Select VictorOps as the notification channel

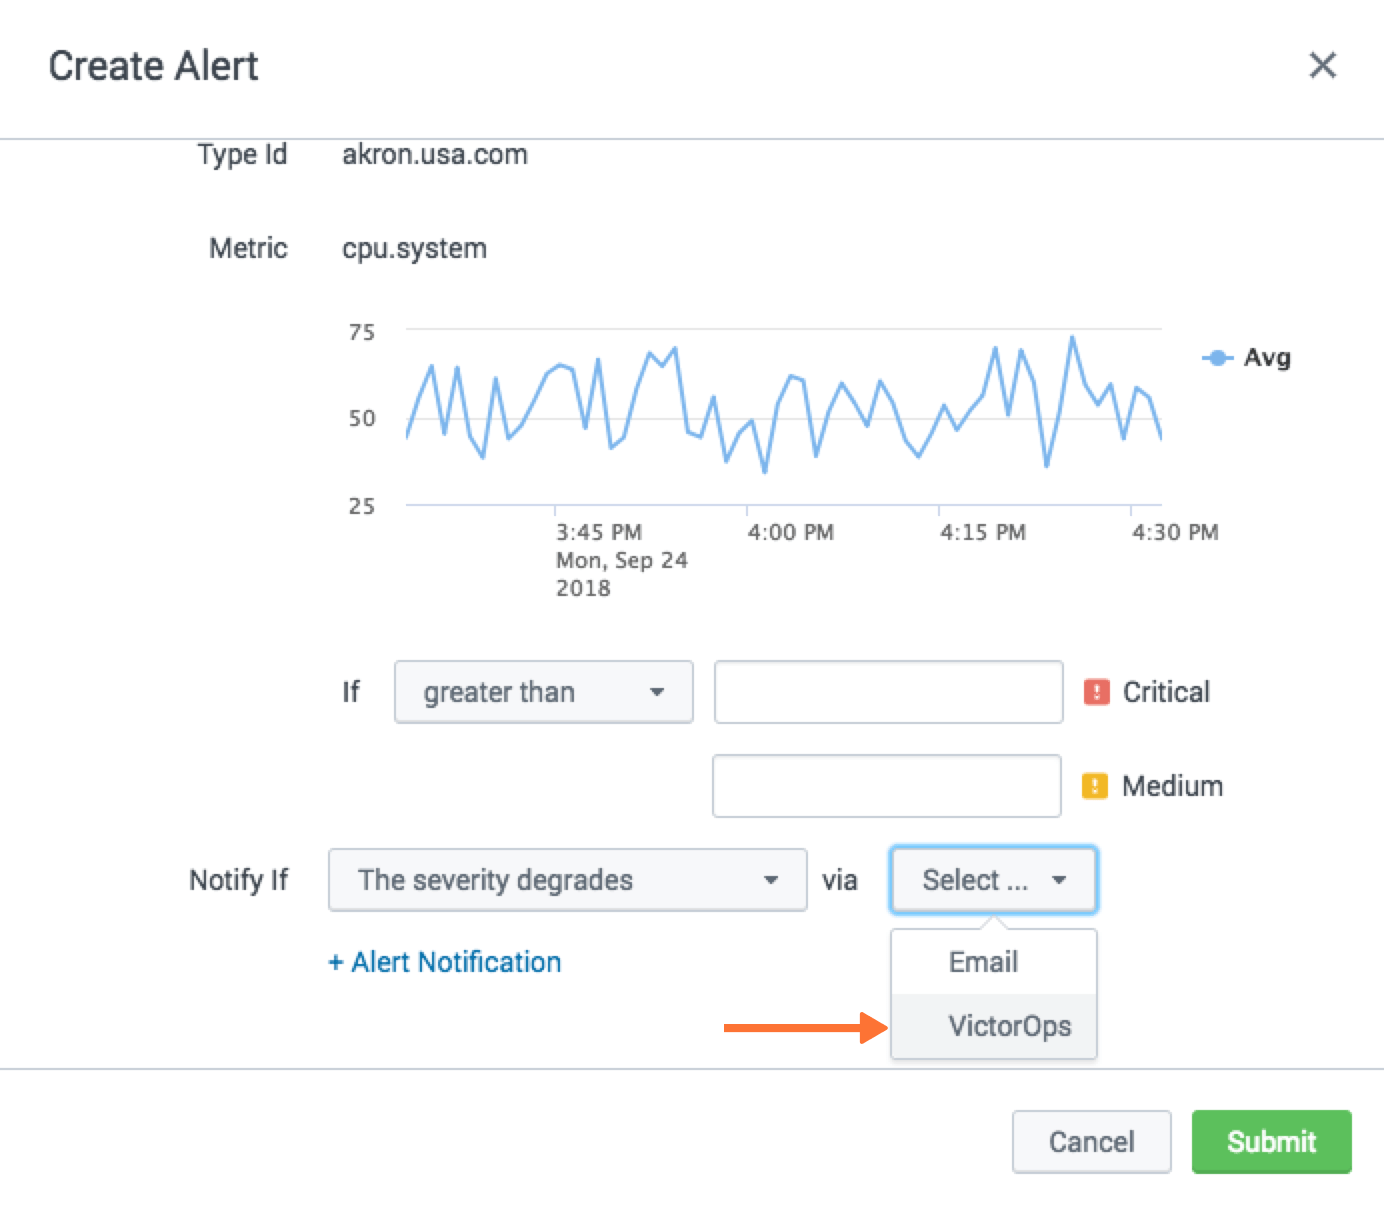pos(1010,1026)
